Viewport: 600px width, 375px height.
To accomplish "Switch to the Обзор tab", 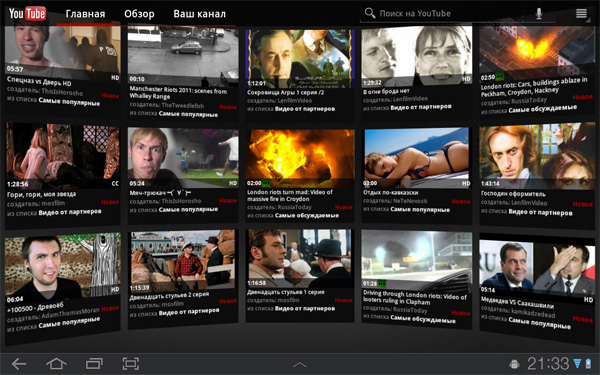I will (139, 14).
